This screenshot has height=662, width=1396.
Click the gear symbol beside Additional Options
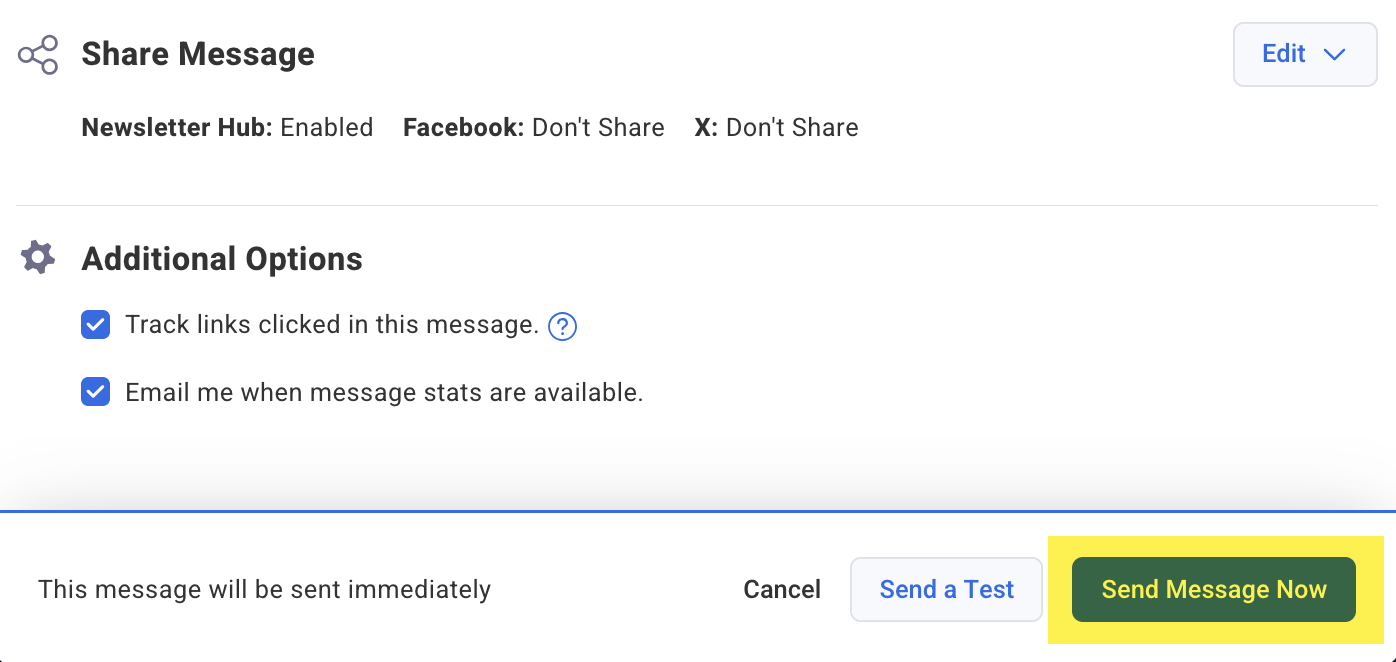point(37,257)
